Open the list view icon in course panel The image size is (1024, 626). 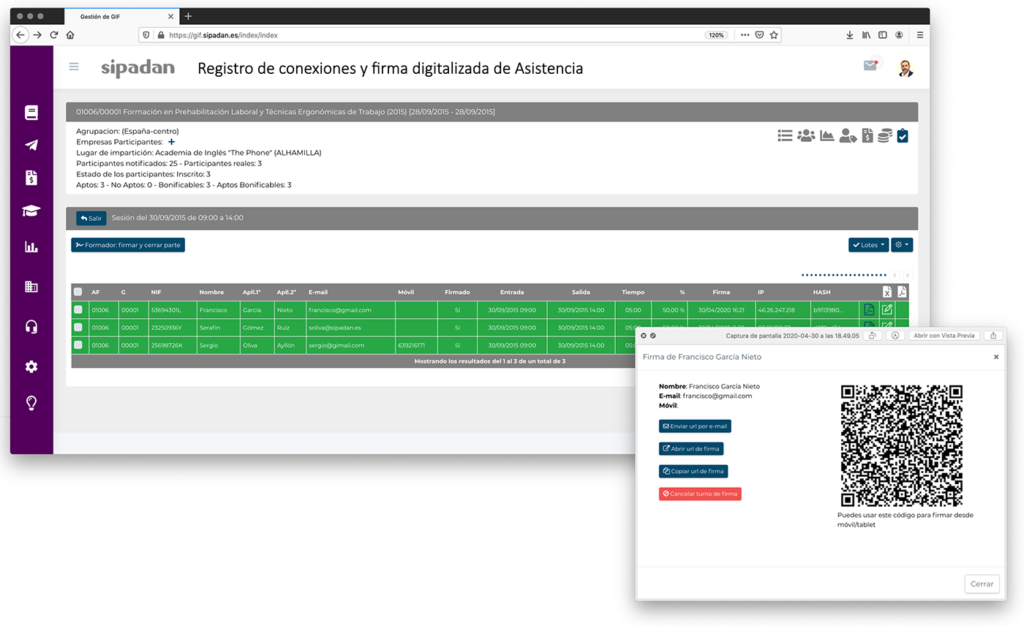pos(785,135)
